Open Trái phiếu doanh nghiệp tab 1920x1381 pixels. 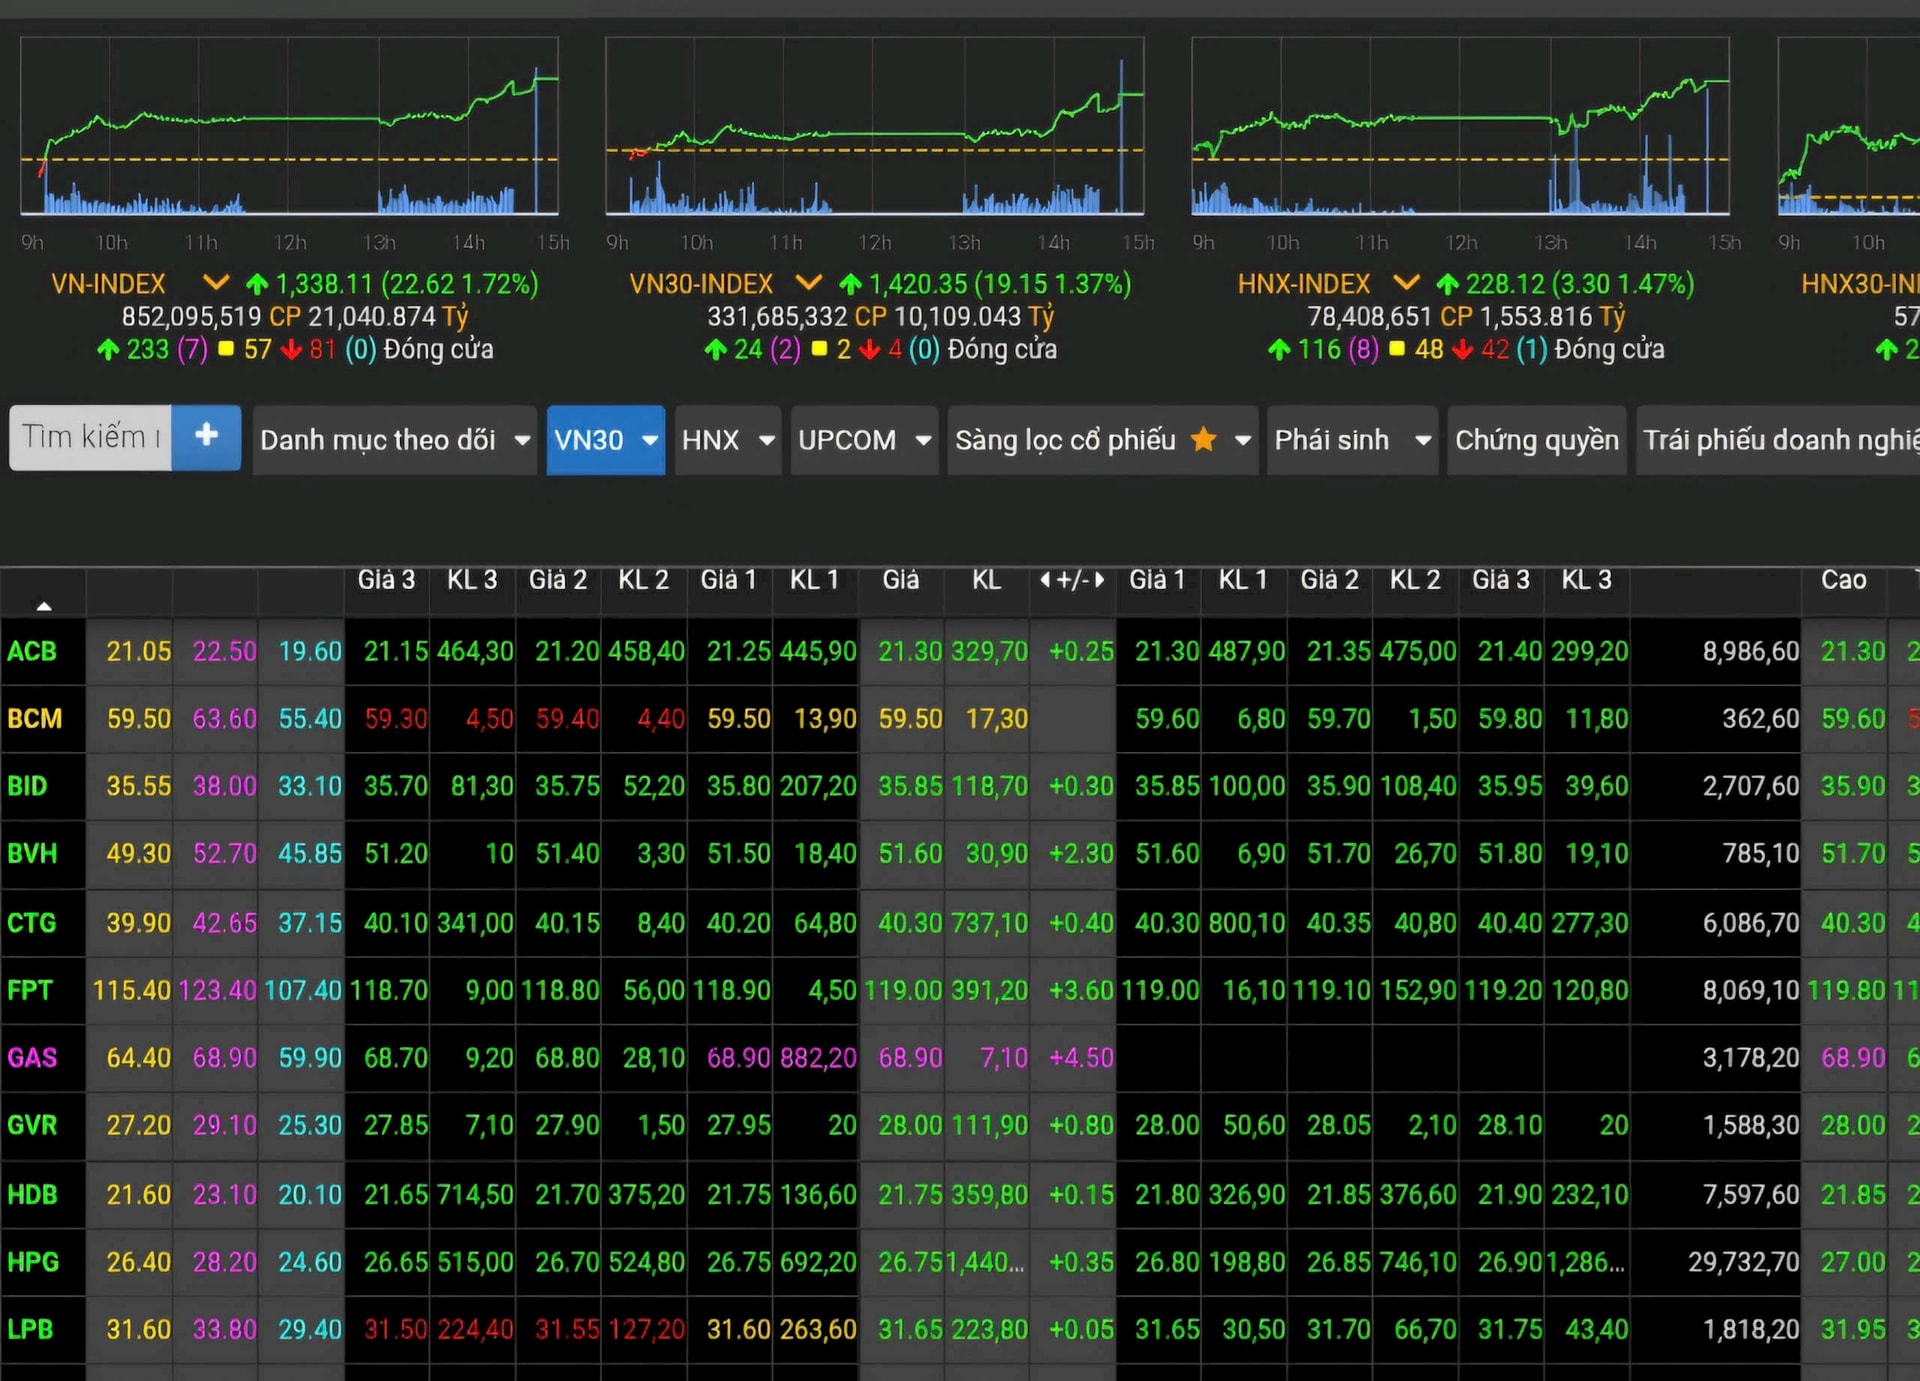(1780, 440)
